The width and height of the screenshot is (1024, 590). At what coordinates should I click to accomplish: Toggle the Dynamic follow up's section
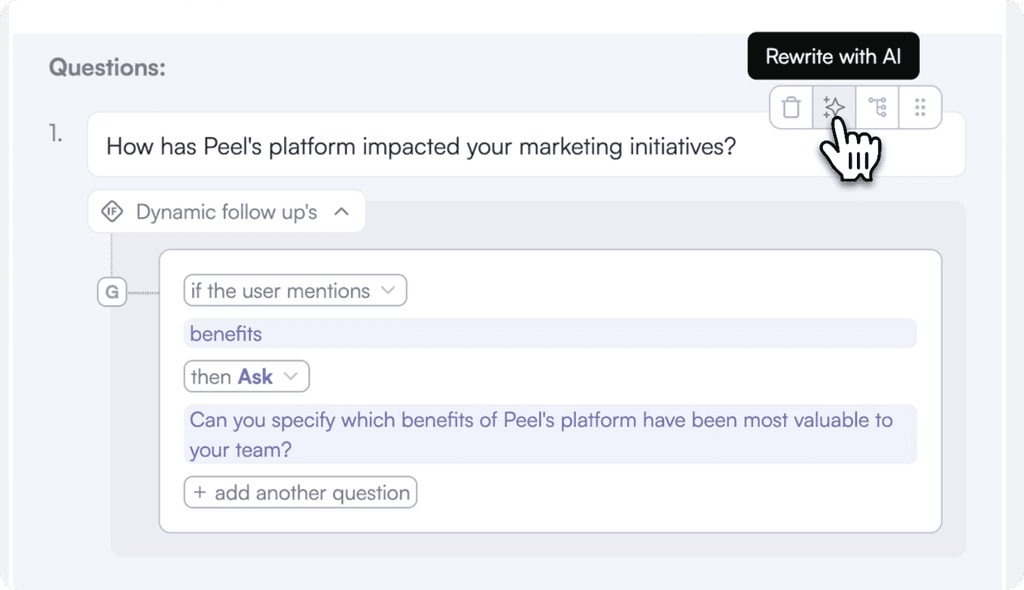click(227, 212)
